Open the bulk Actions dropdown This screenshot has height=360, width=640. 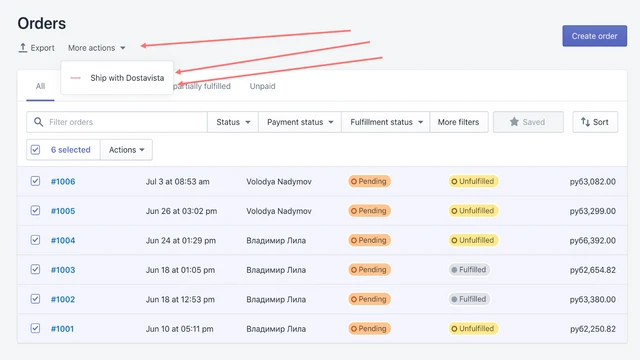(126, 150)
